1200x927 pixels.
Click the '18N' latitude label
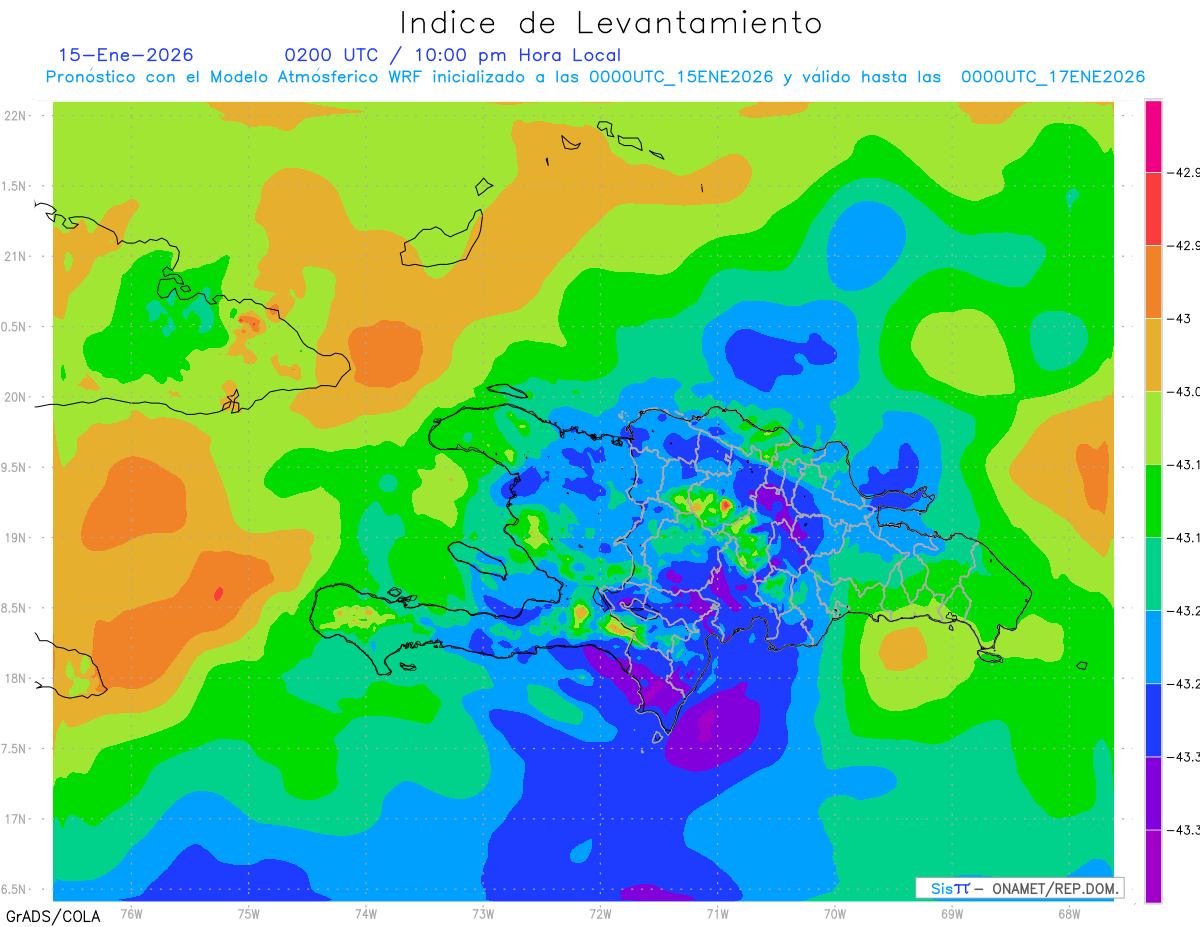pos(15,678)
